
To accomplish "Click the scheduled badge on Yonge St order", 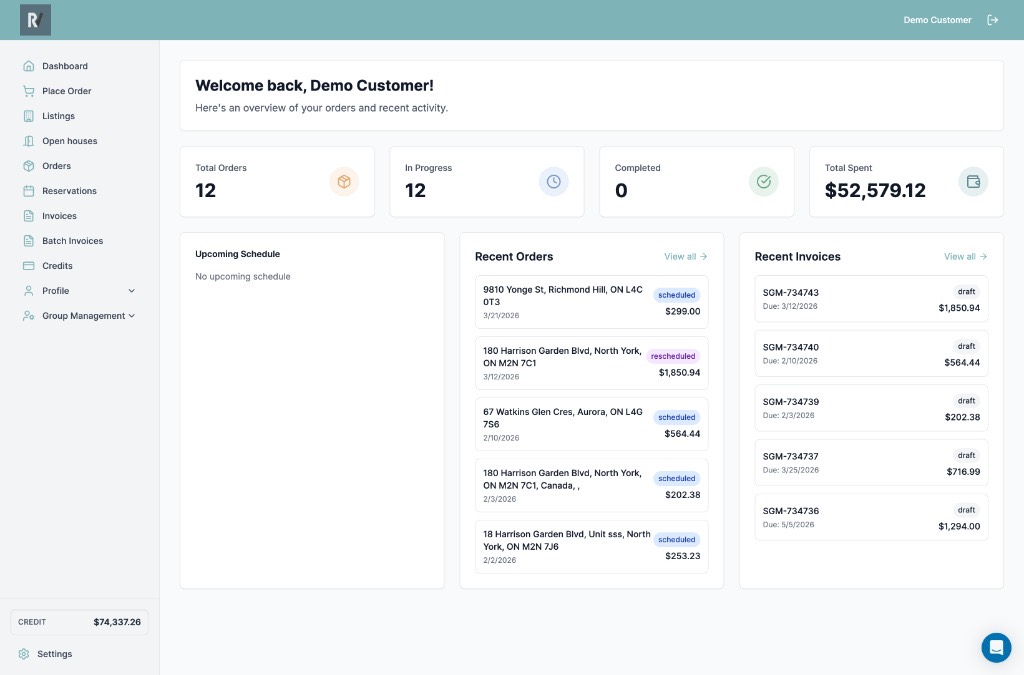I will [x=677, y=295].
